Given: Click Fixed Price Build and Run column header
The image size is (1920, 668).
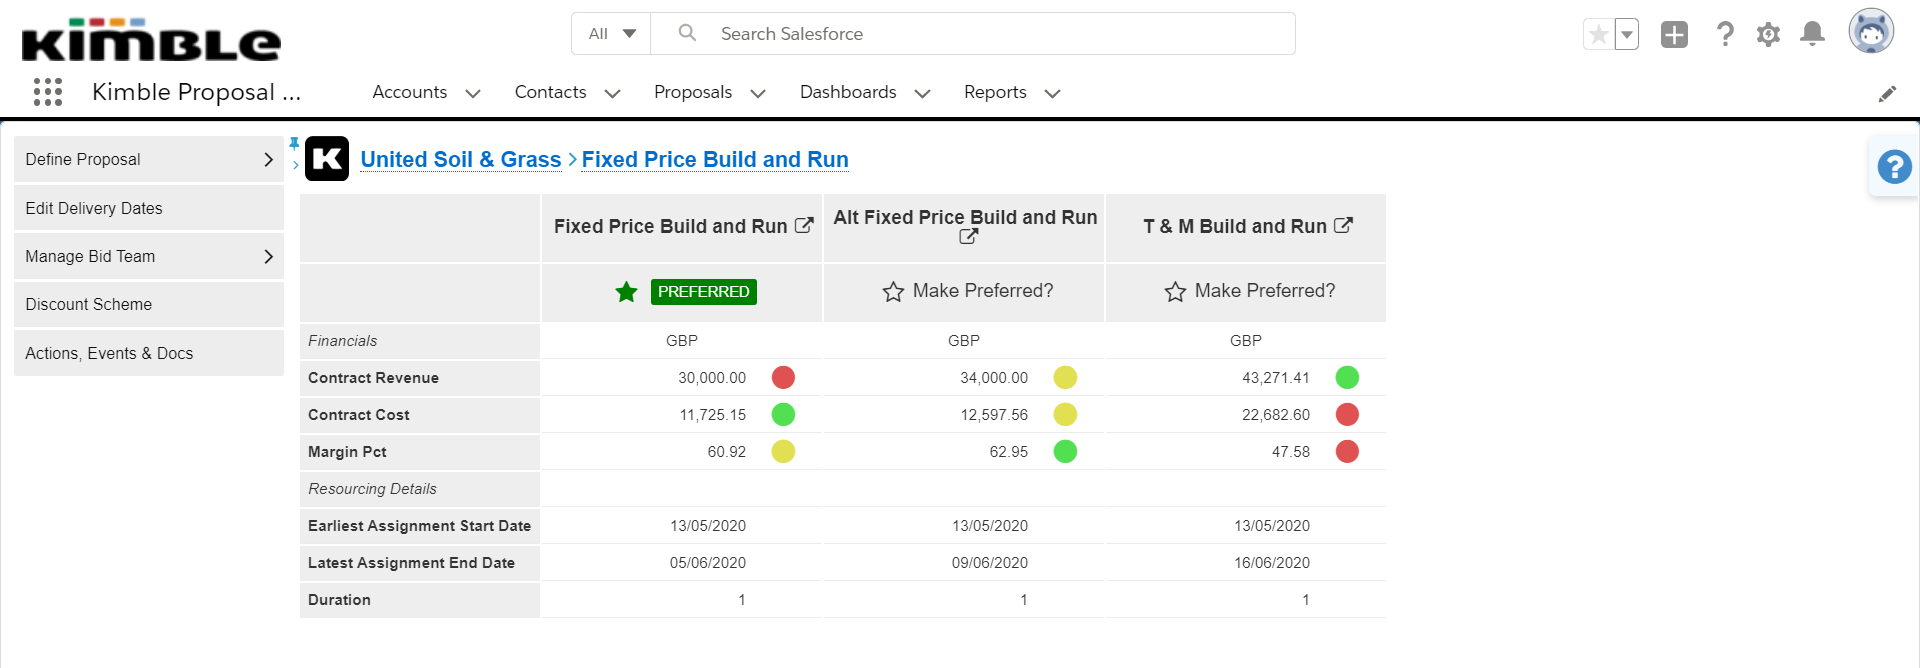Looking at the screenshot, I should pyautogui.click(x=670, y=227).
